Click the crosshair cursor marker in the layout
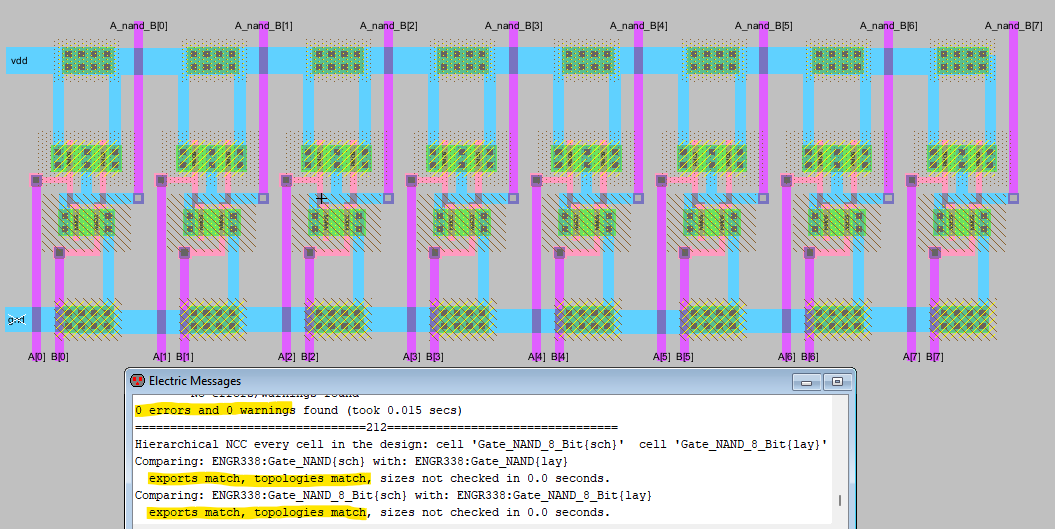 click(x=321, y=199)
